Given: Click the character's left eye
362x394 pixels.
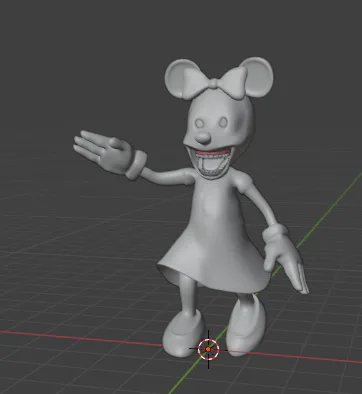Looking at the screenshot, I should coord(200,123).
